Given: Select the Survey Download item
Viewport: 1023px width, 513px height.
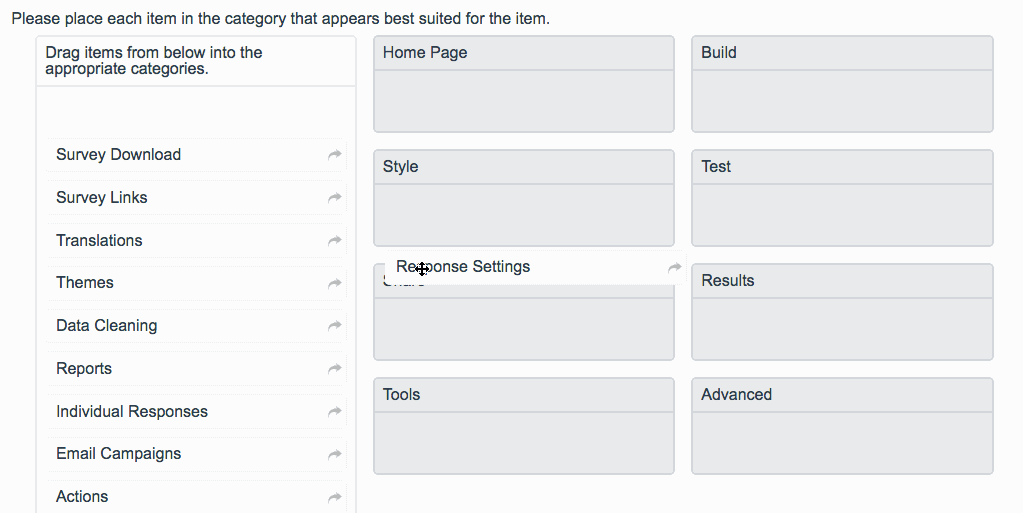Looking at the screenshot, I should (118, 155).
